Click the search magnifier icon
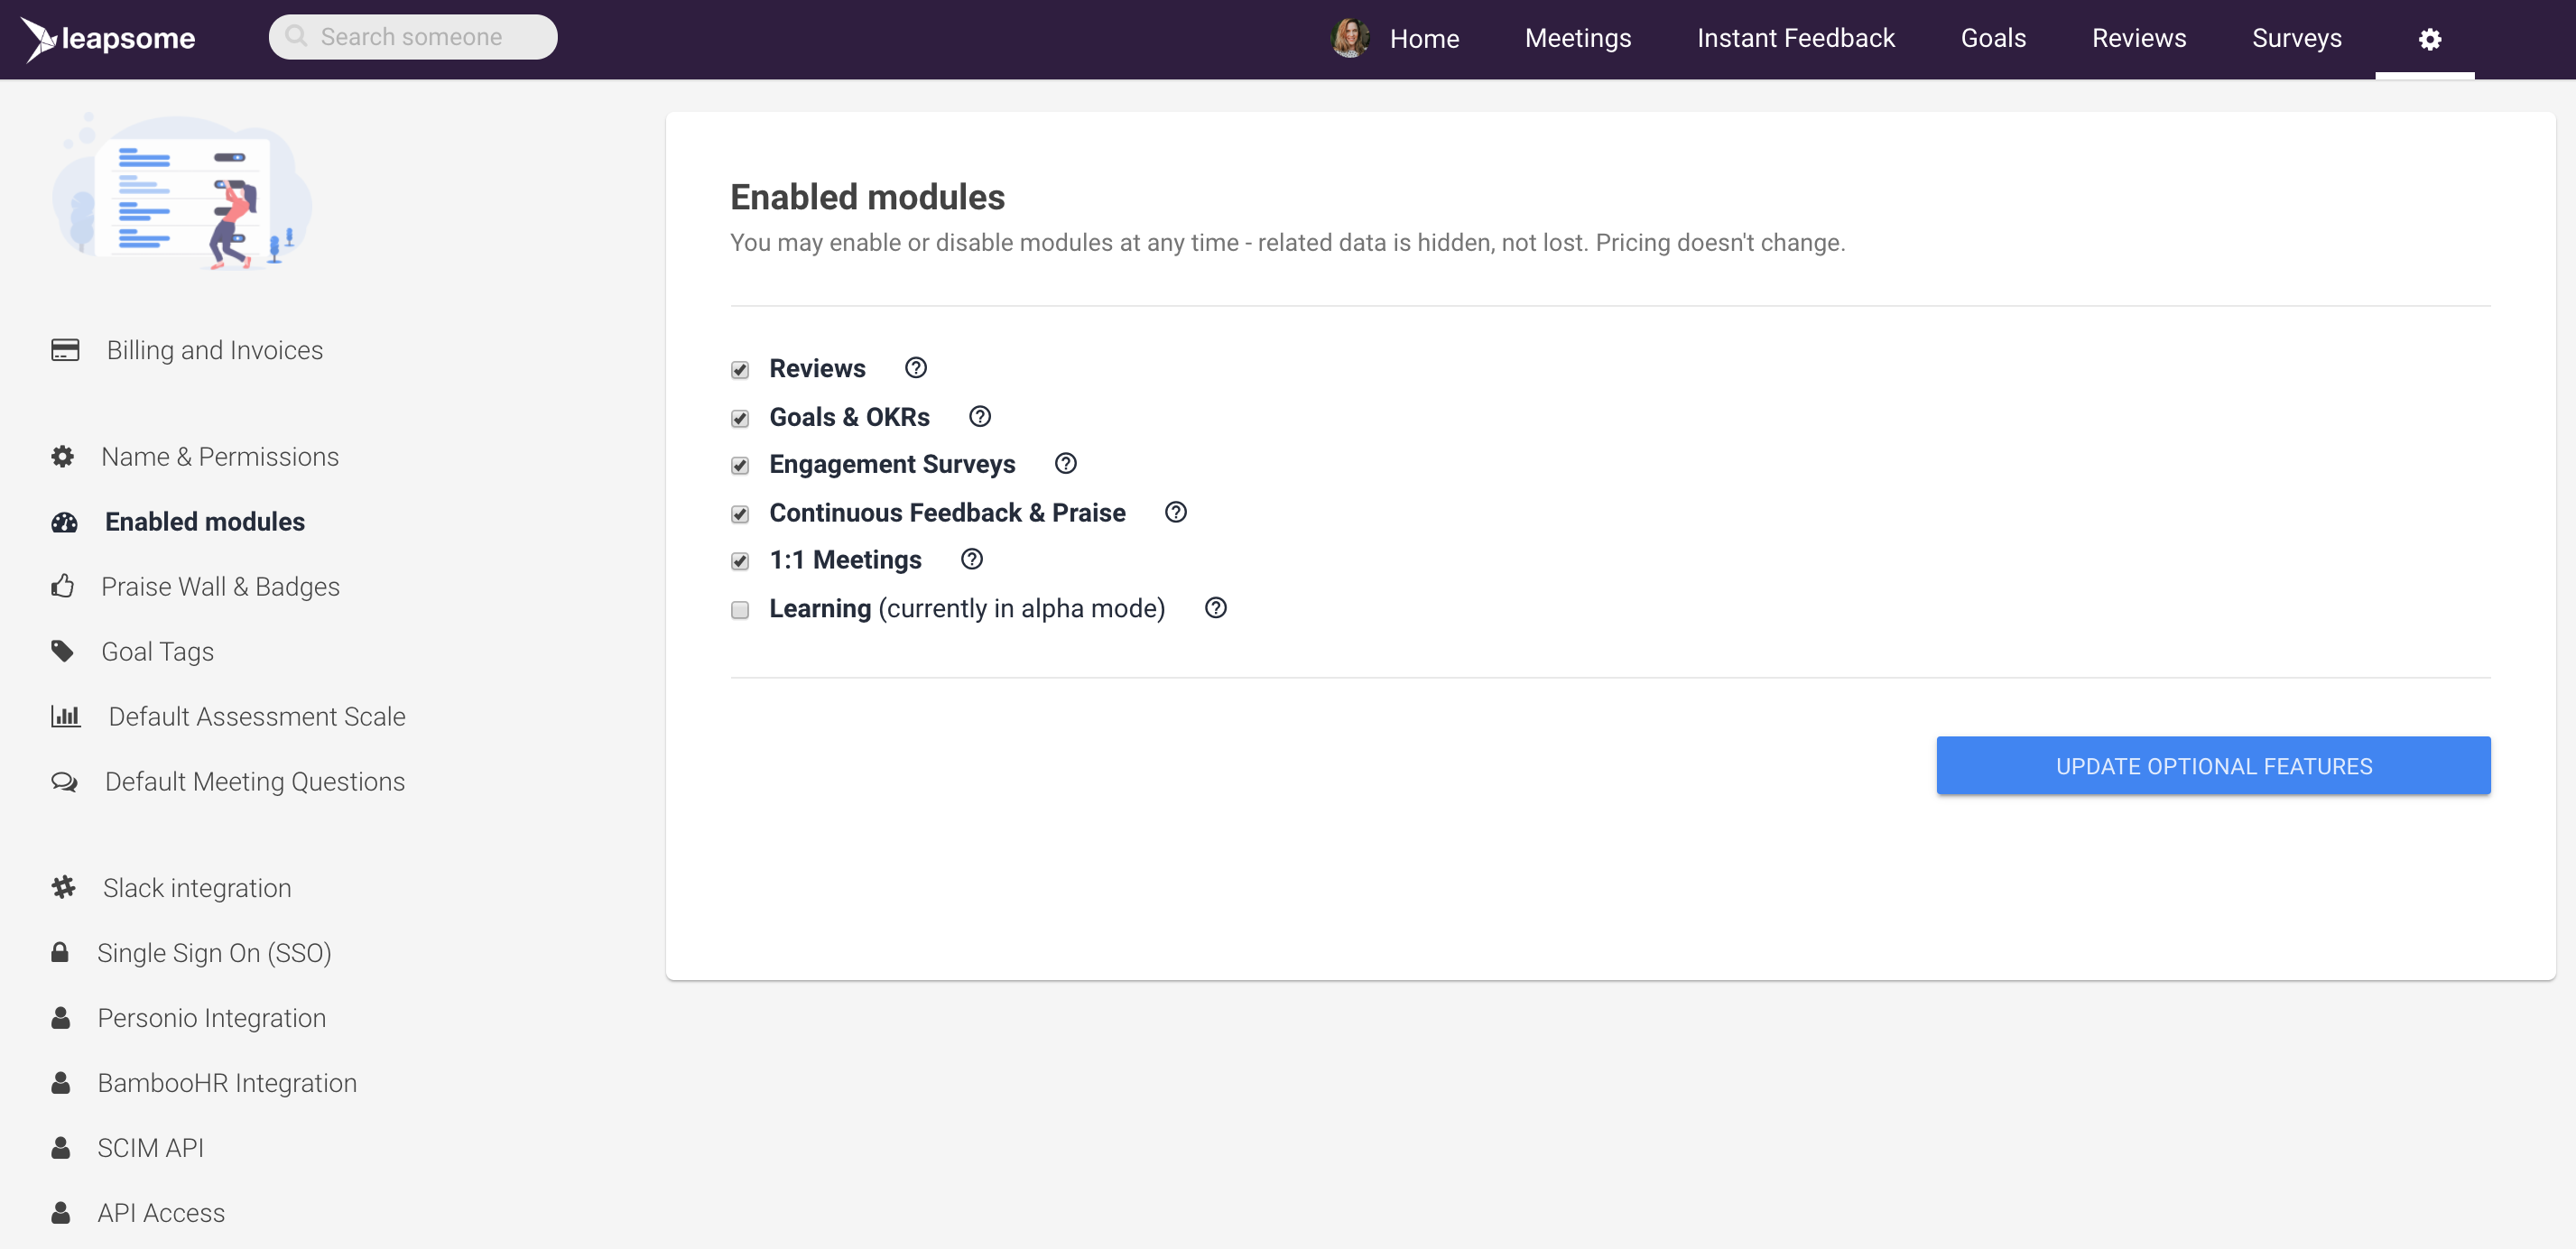The image size is (2576, 1249). pos(296,36)
